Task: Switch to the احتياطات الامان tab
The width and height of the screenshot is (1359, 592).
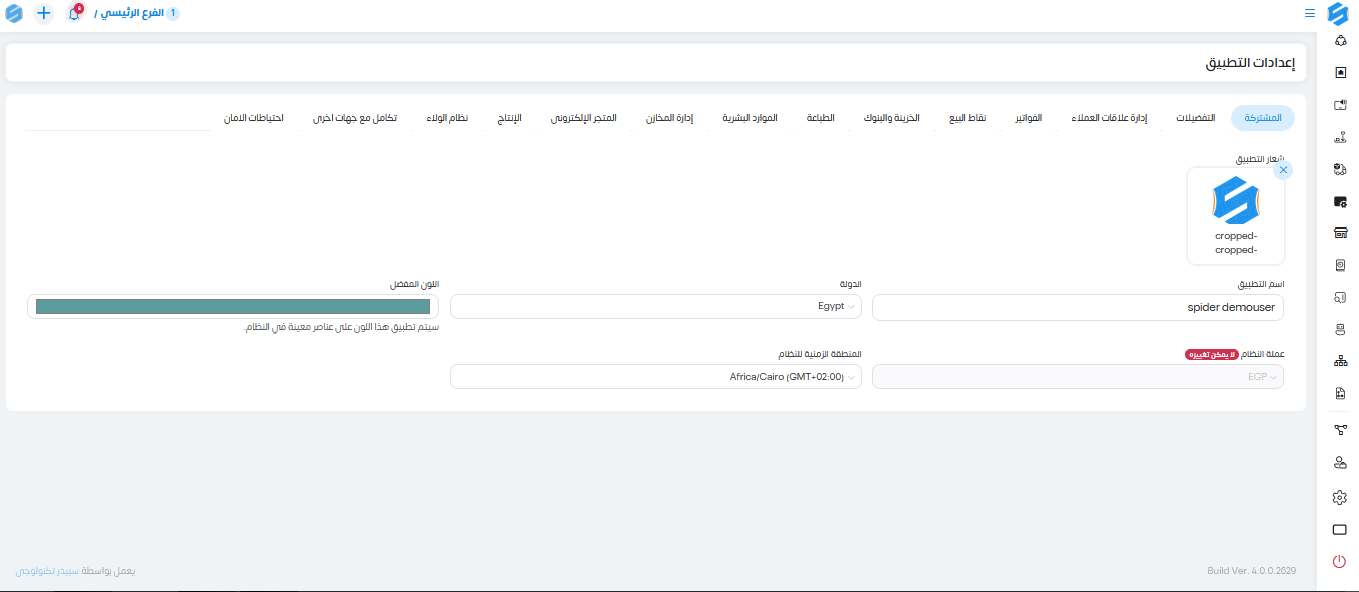Action: pyautogui.click(x=254, y=118)
